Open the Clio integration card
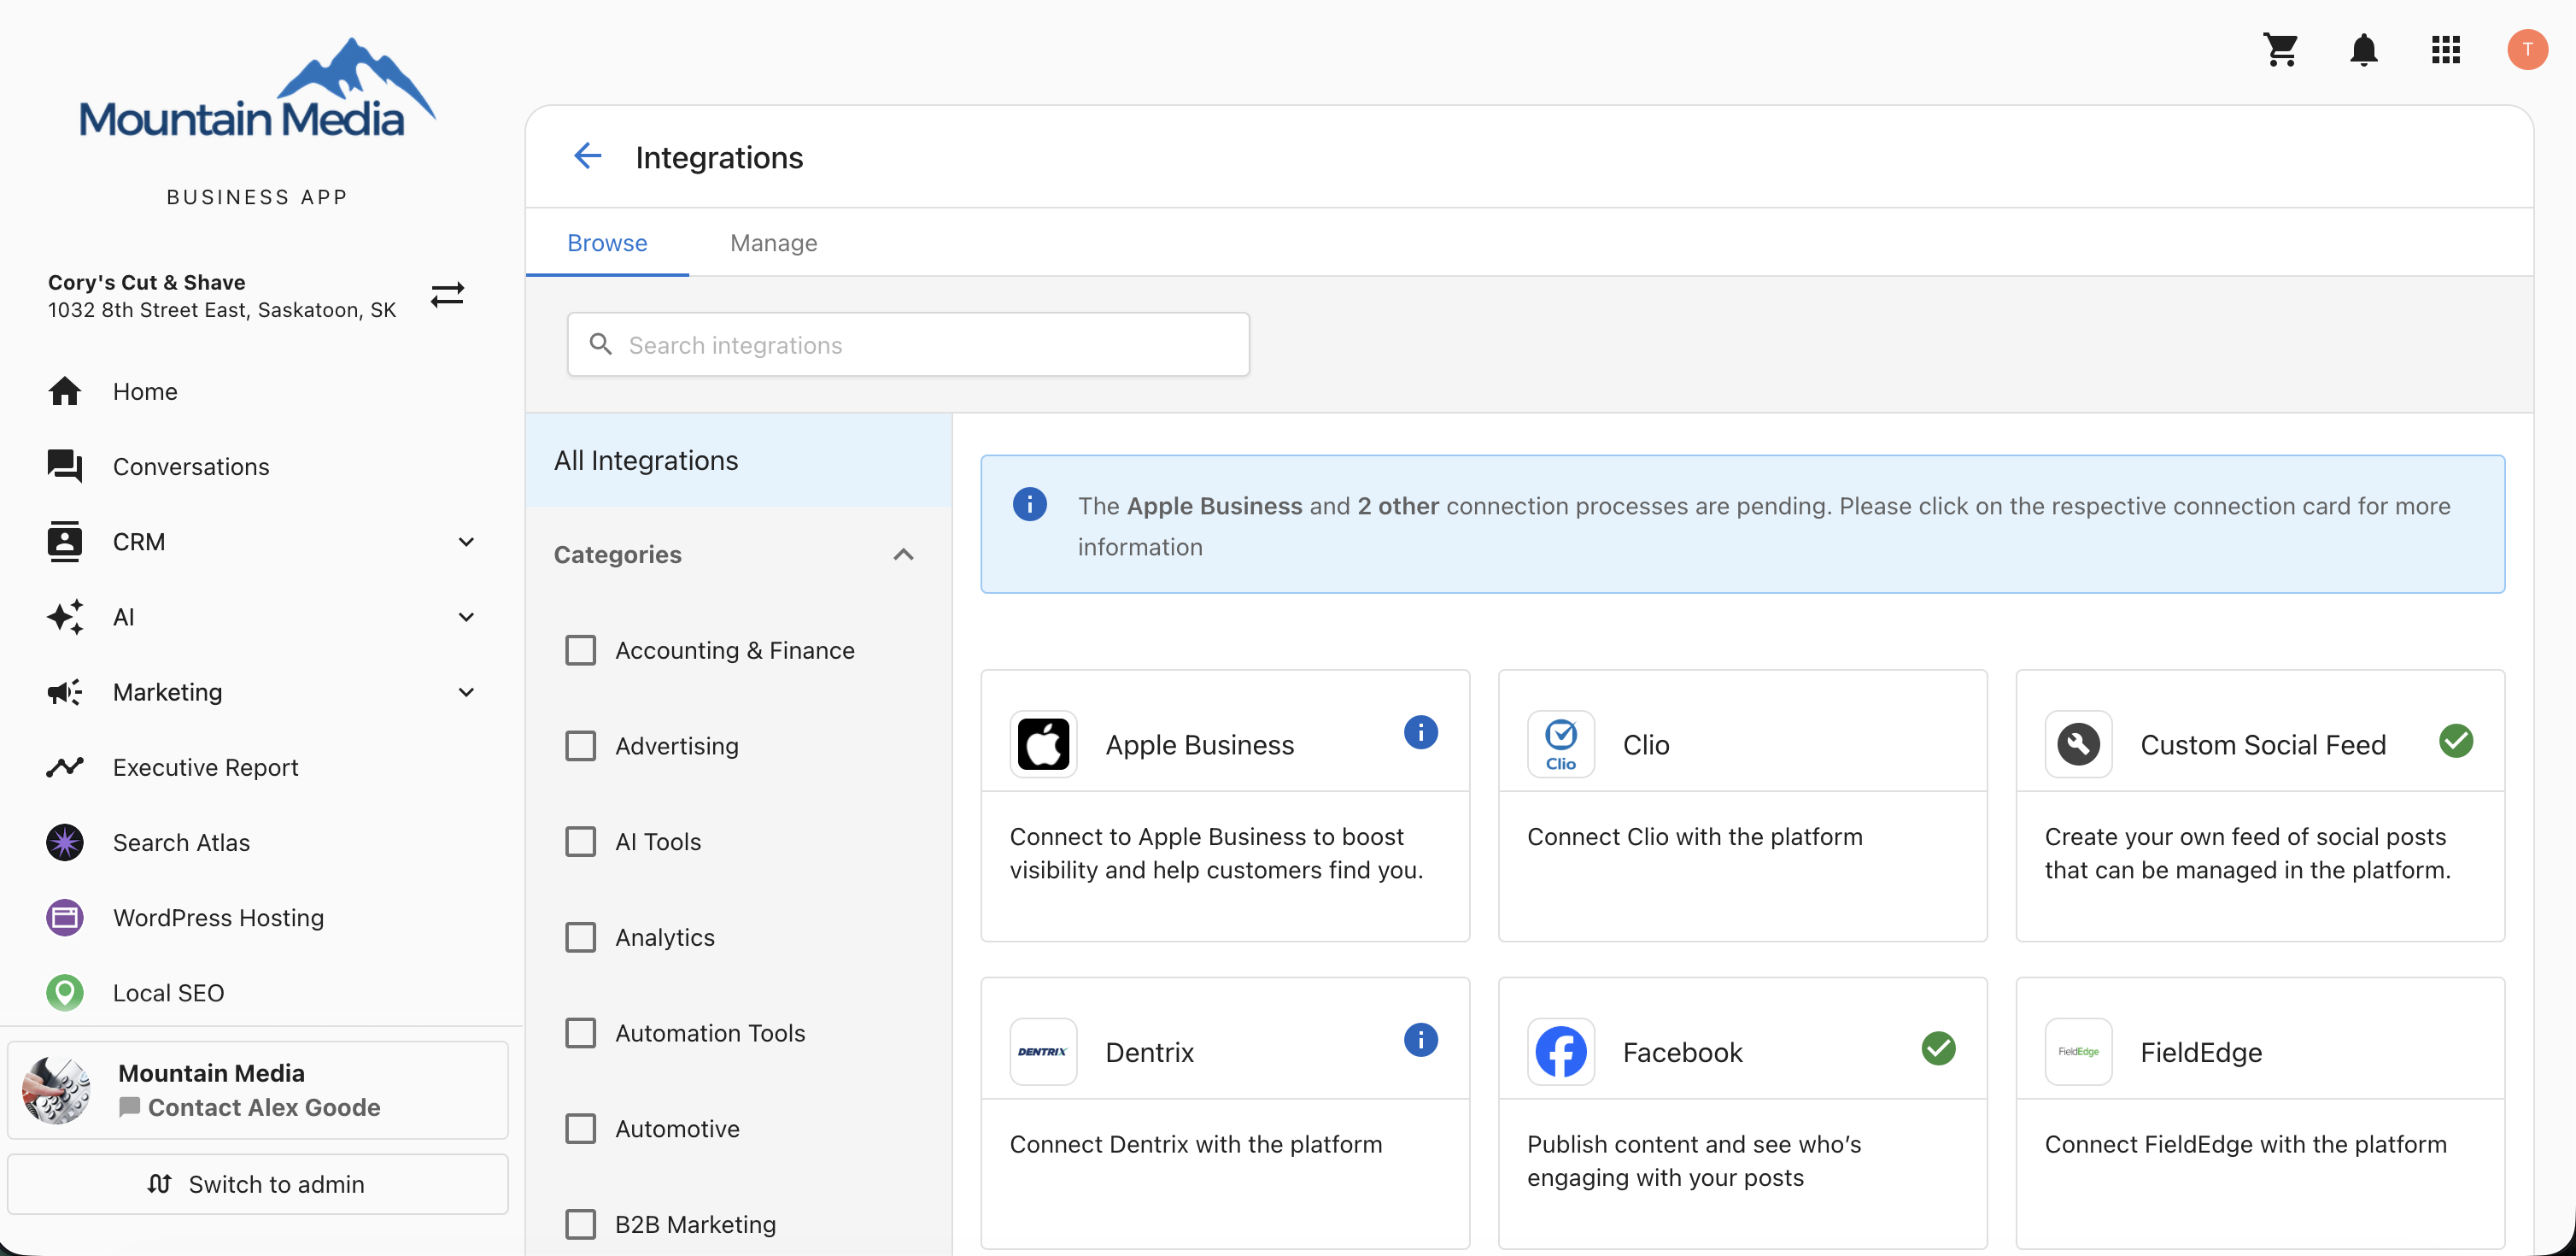This screenshot has width=2576, height=1256. click(x=1742, y=805)
